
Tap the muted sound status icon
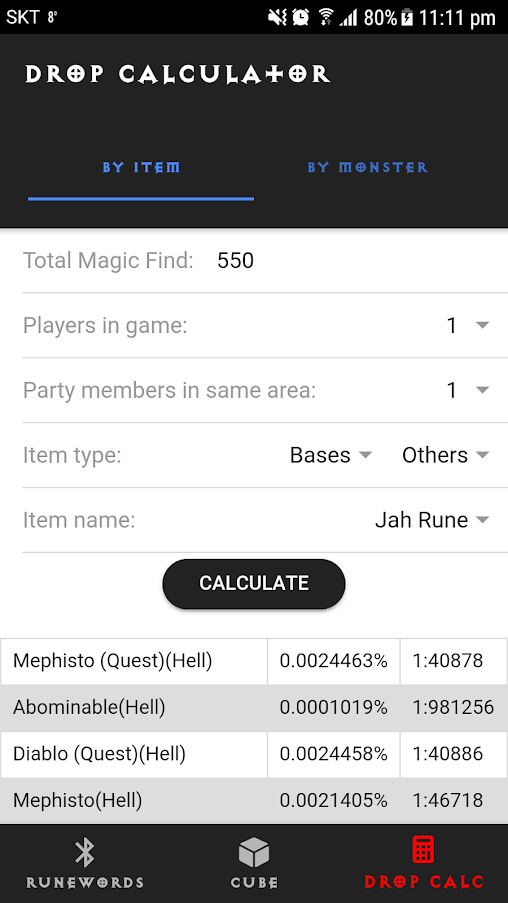click(278, 17)
